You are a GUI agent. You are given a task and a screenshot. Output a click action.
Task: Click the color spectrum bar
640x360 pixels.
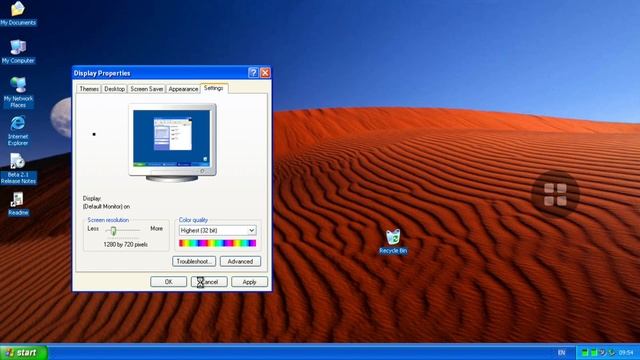218,244
